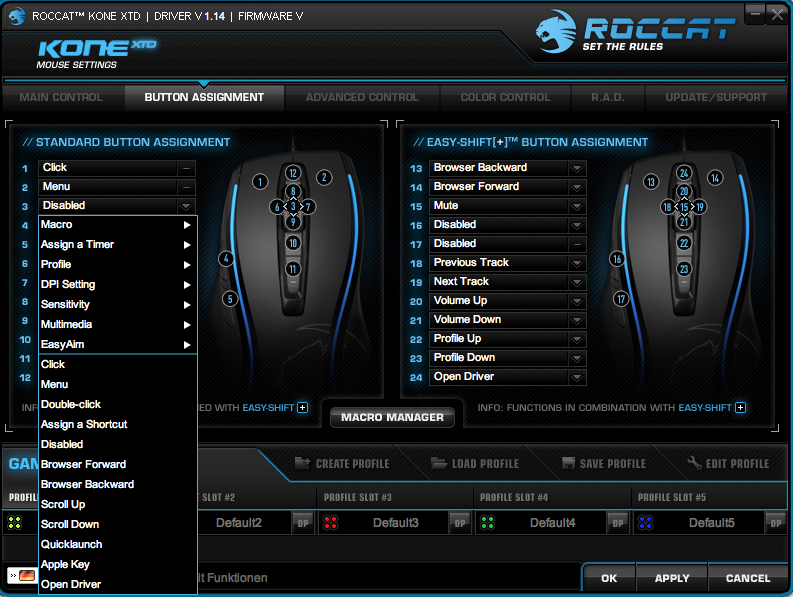Open dropdown for button 20 Volume Up
This screenshot has width=793, height=597.
pos(577,301)
